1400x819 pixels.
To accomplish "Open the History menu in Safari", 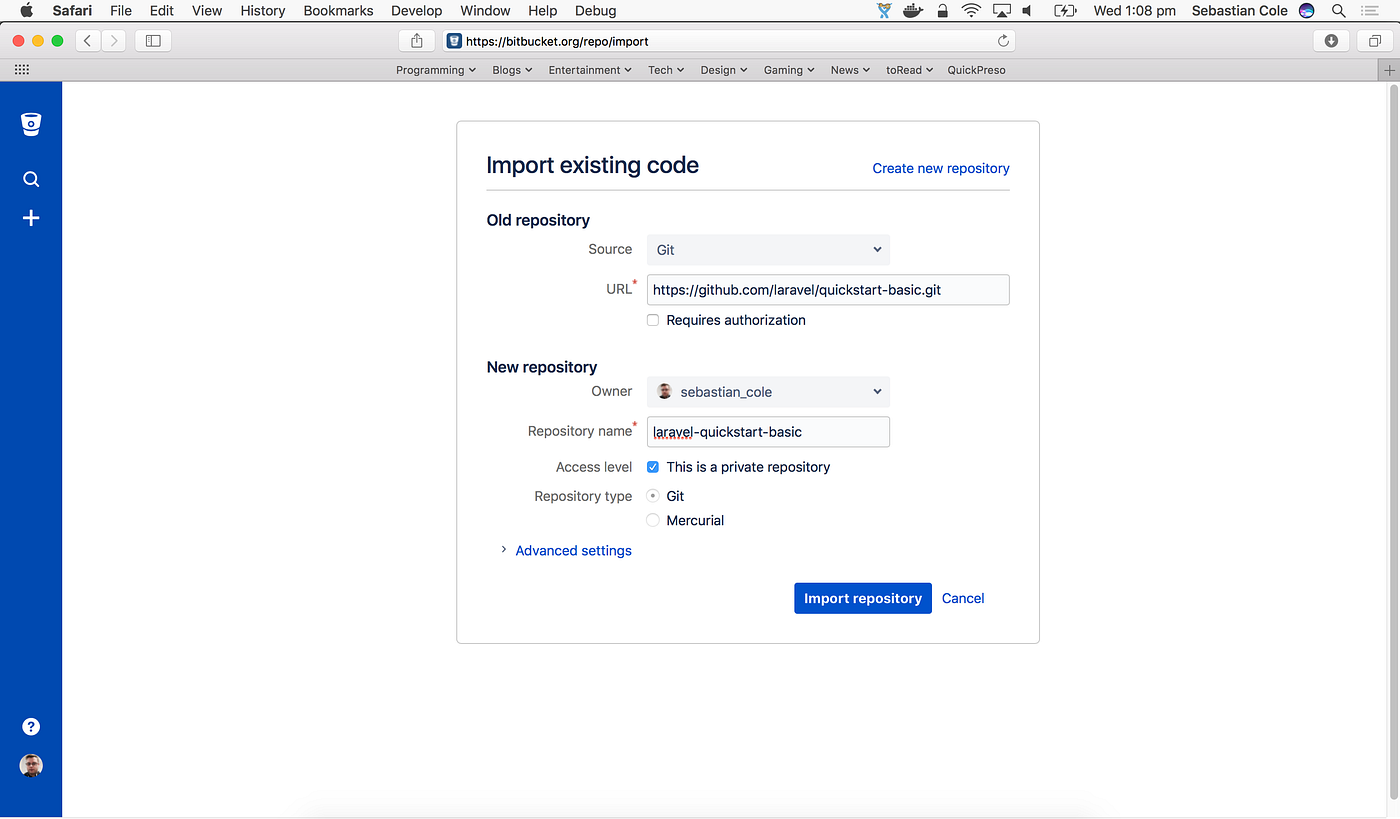I will pos(262,11).
